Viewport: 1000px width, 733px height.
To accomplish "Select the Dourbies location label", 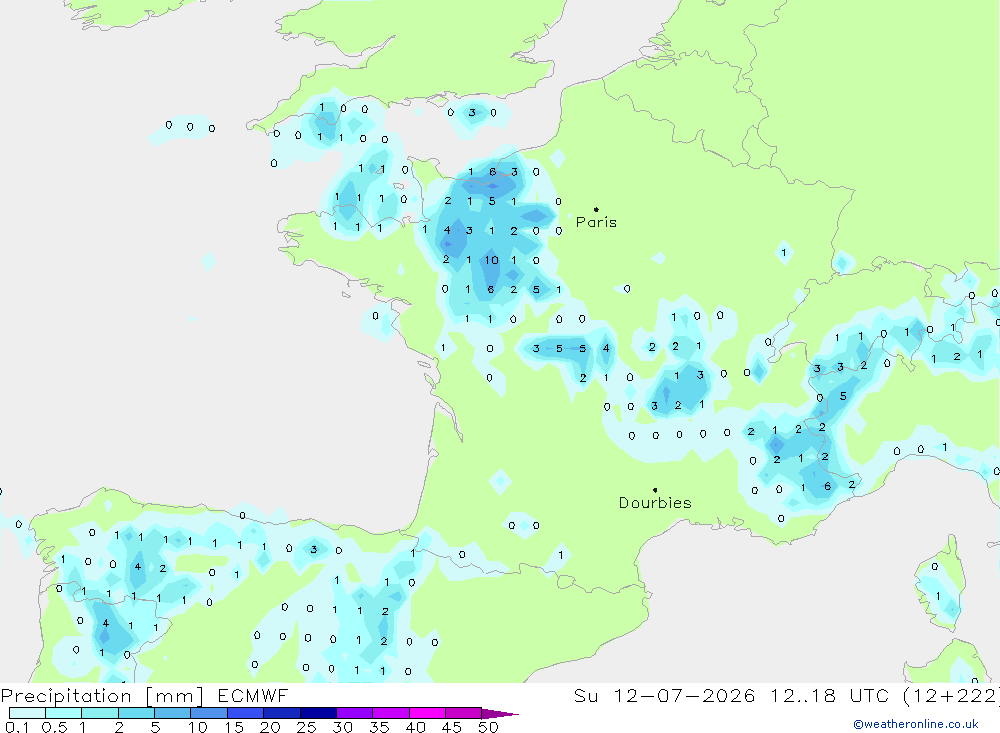I will click(655, 503).
